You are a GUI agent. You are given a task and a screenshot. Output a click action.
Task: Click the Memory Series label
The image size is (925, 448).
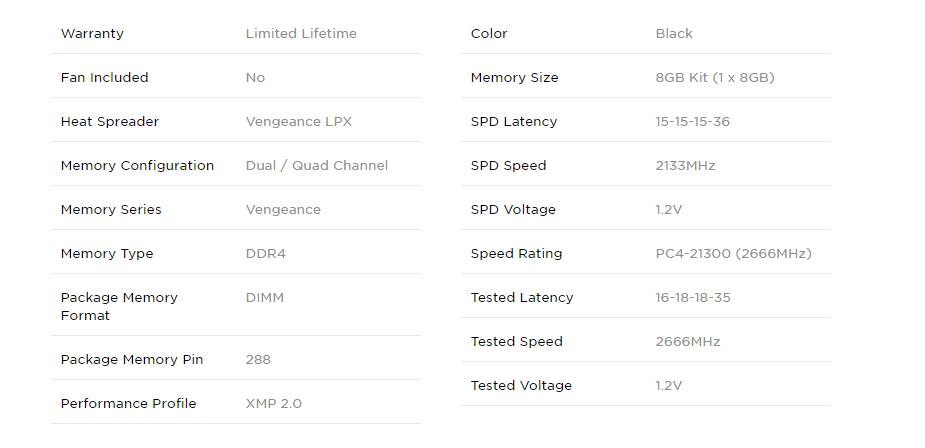(111, 210)
